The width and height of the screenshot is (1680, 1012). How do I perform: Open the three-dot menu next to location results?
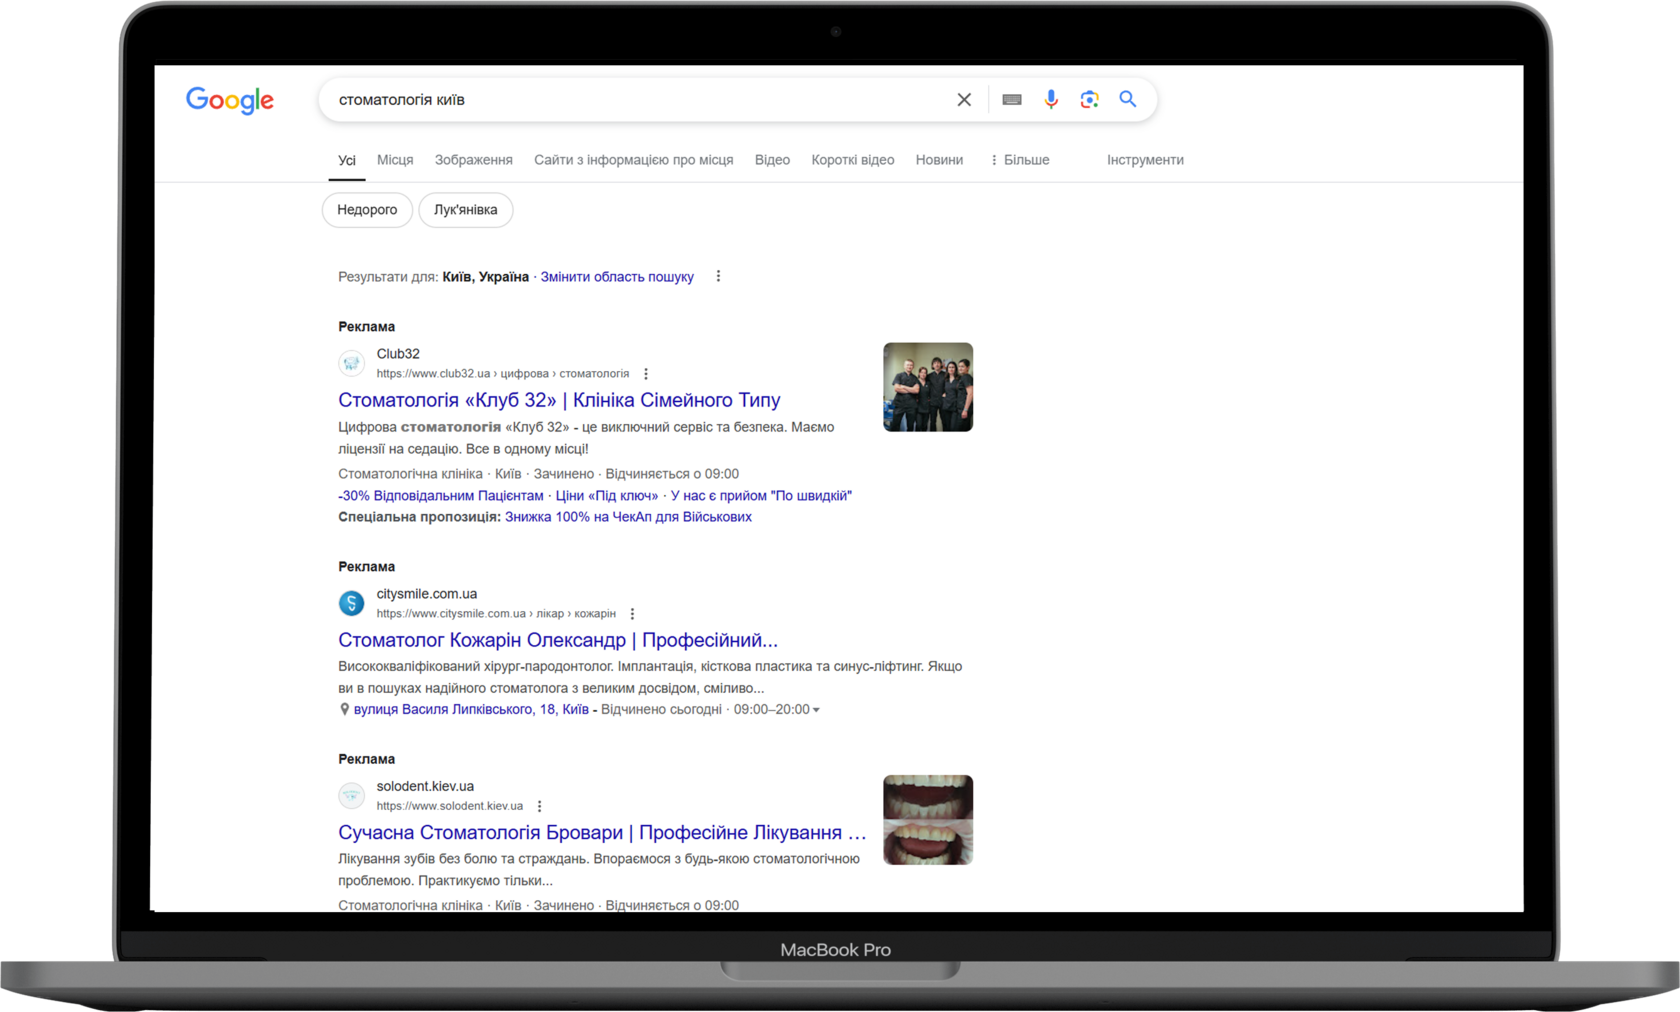tap(718, 276)
